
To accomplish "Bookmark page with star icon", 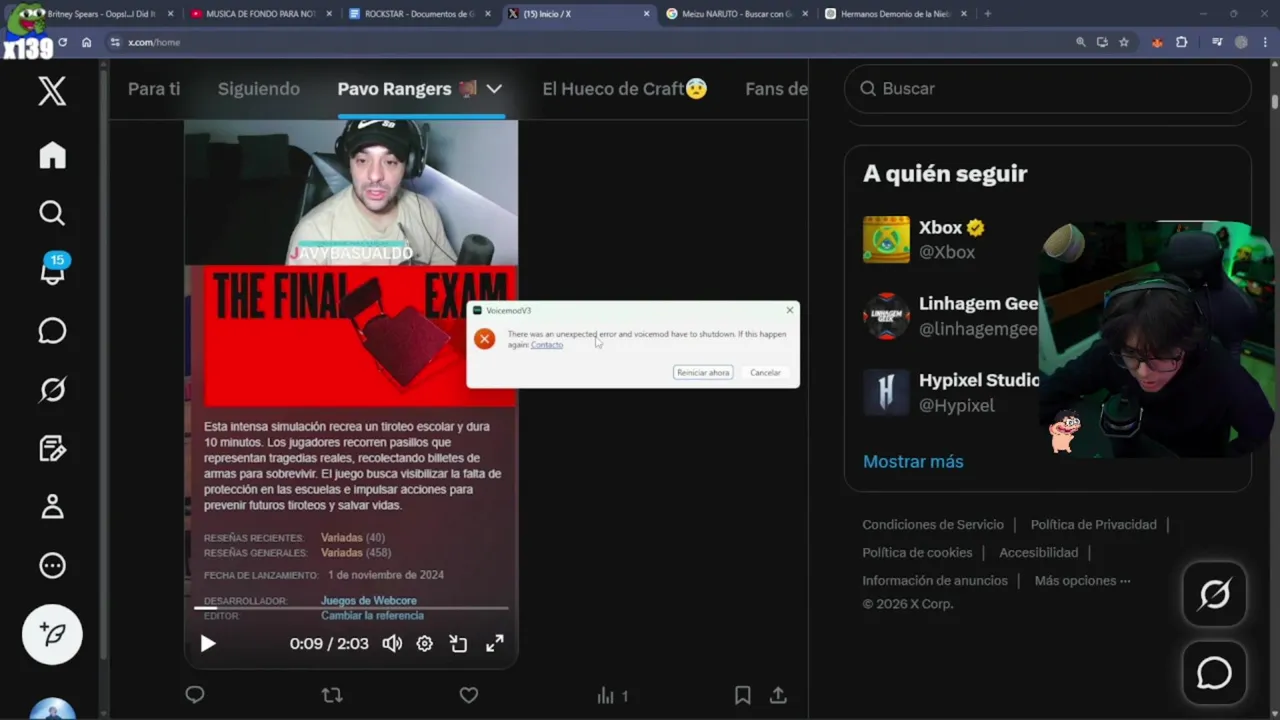I will click(x=1124, y=42).
